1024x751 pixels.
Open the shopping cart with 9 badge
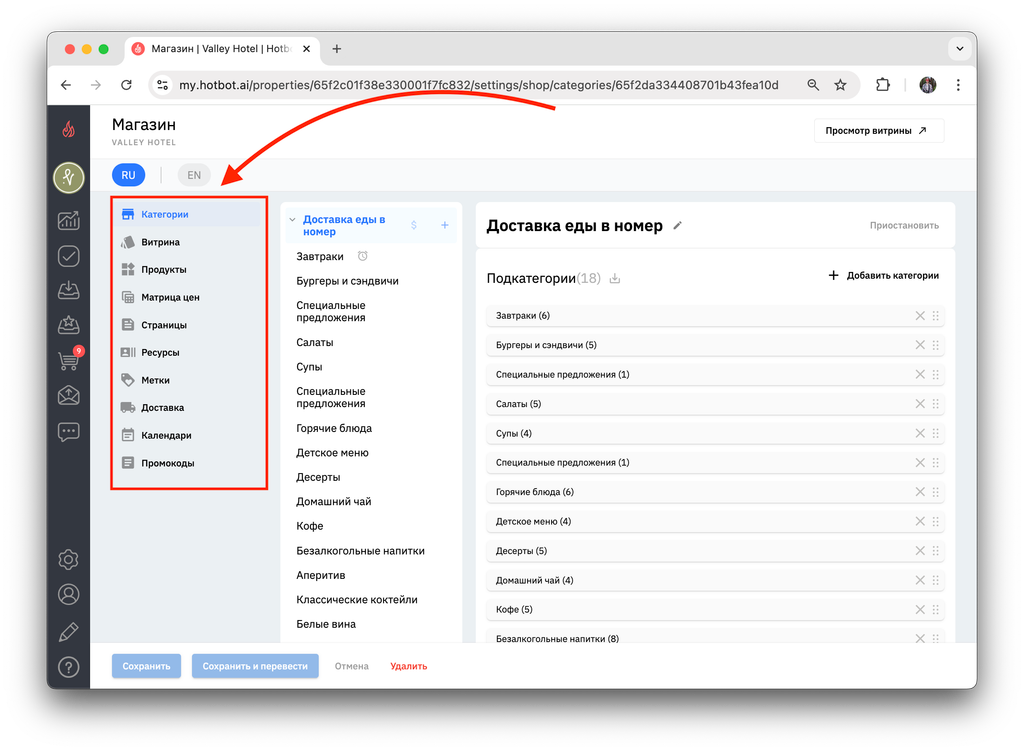coord(70,359)
